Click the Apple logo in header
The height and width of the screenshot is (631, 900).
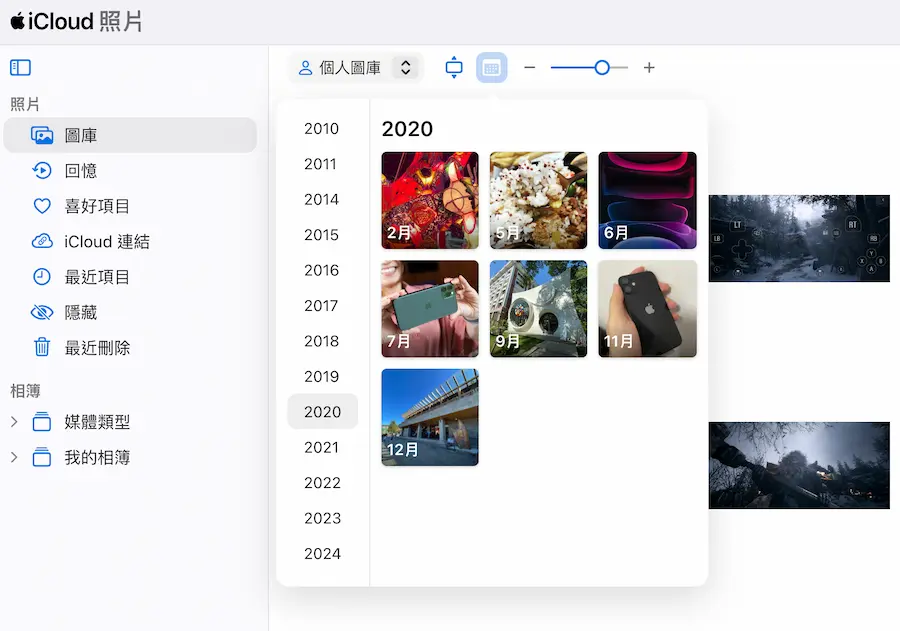[17, 21]
